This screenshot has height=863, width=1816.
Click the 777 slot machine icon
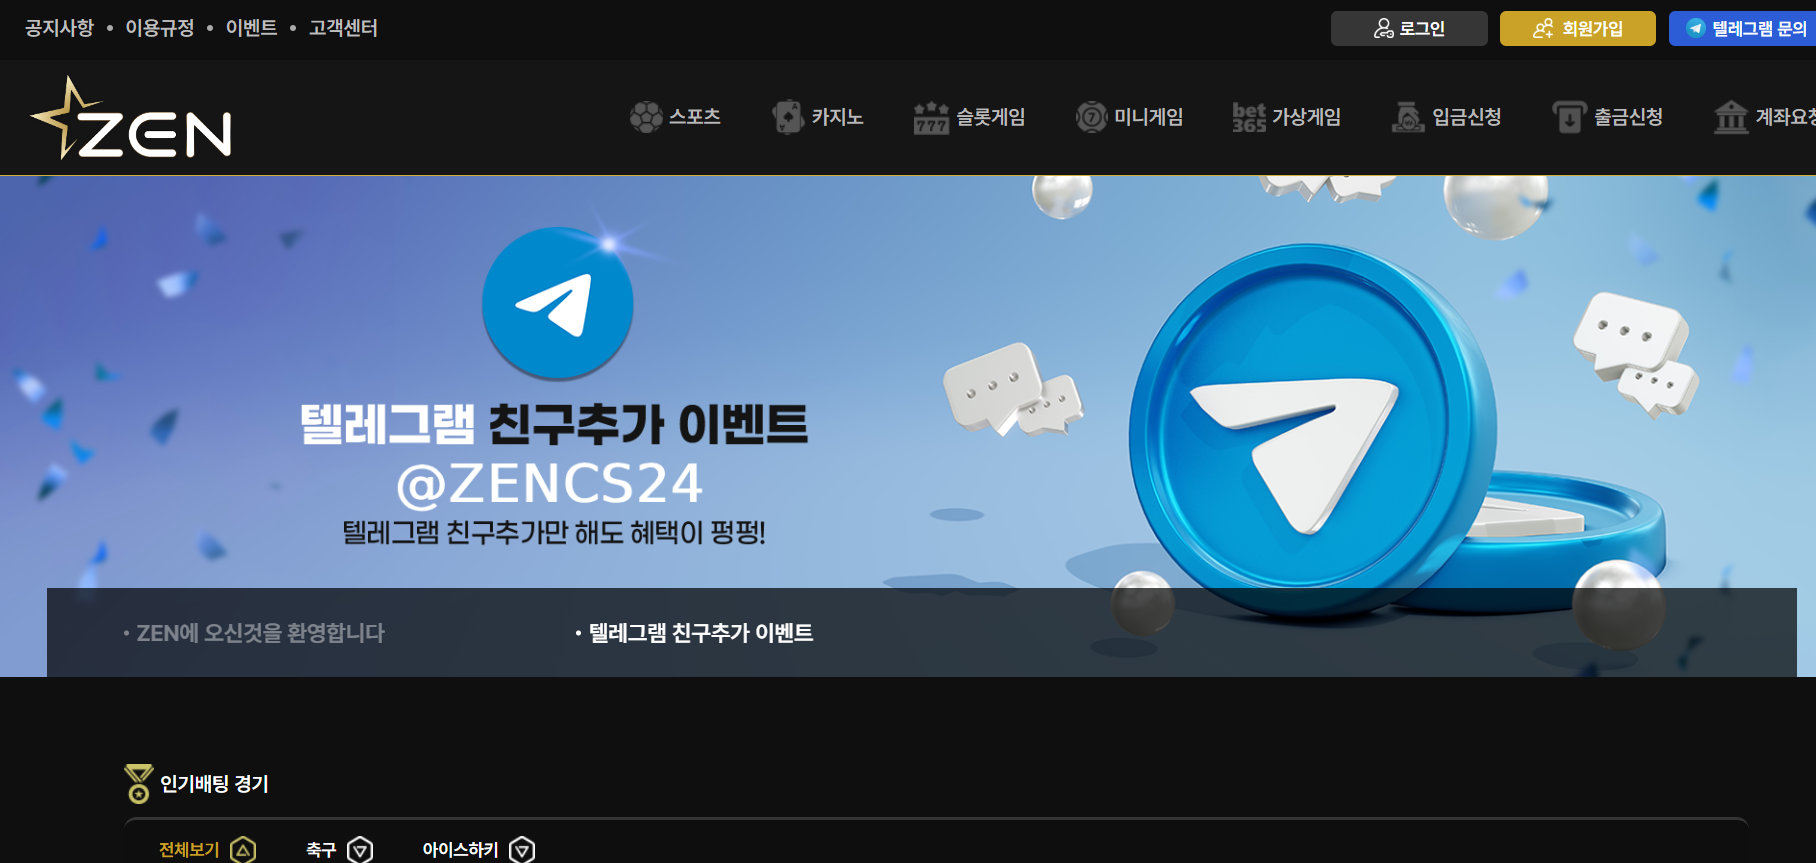[931, 117]
